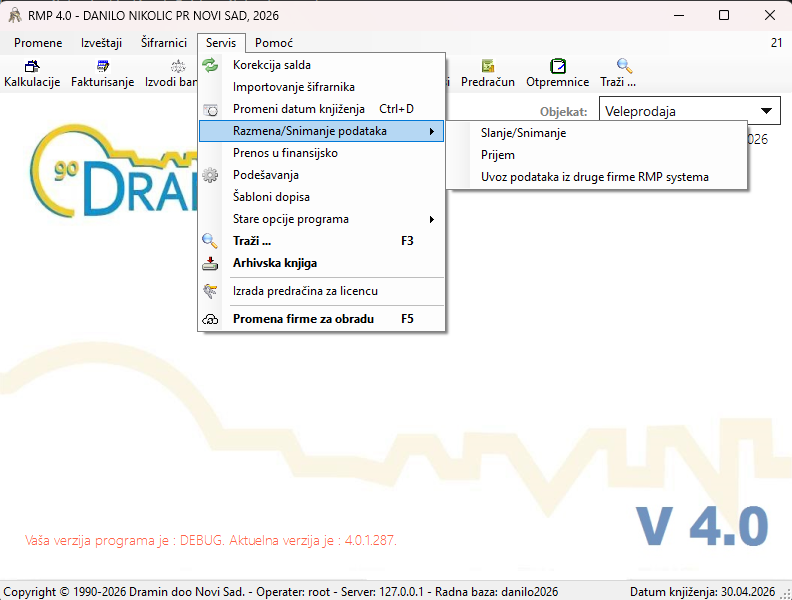The width and height of the screenshot is (792, 600).
Task: Open the Fakturisanje toolbar icon
Action: click(103, 66)
